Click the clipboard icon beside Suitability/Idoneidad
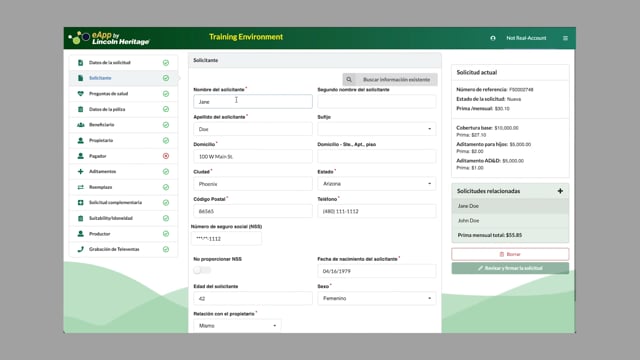 pyautogui.click(x=80, y=218)
